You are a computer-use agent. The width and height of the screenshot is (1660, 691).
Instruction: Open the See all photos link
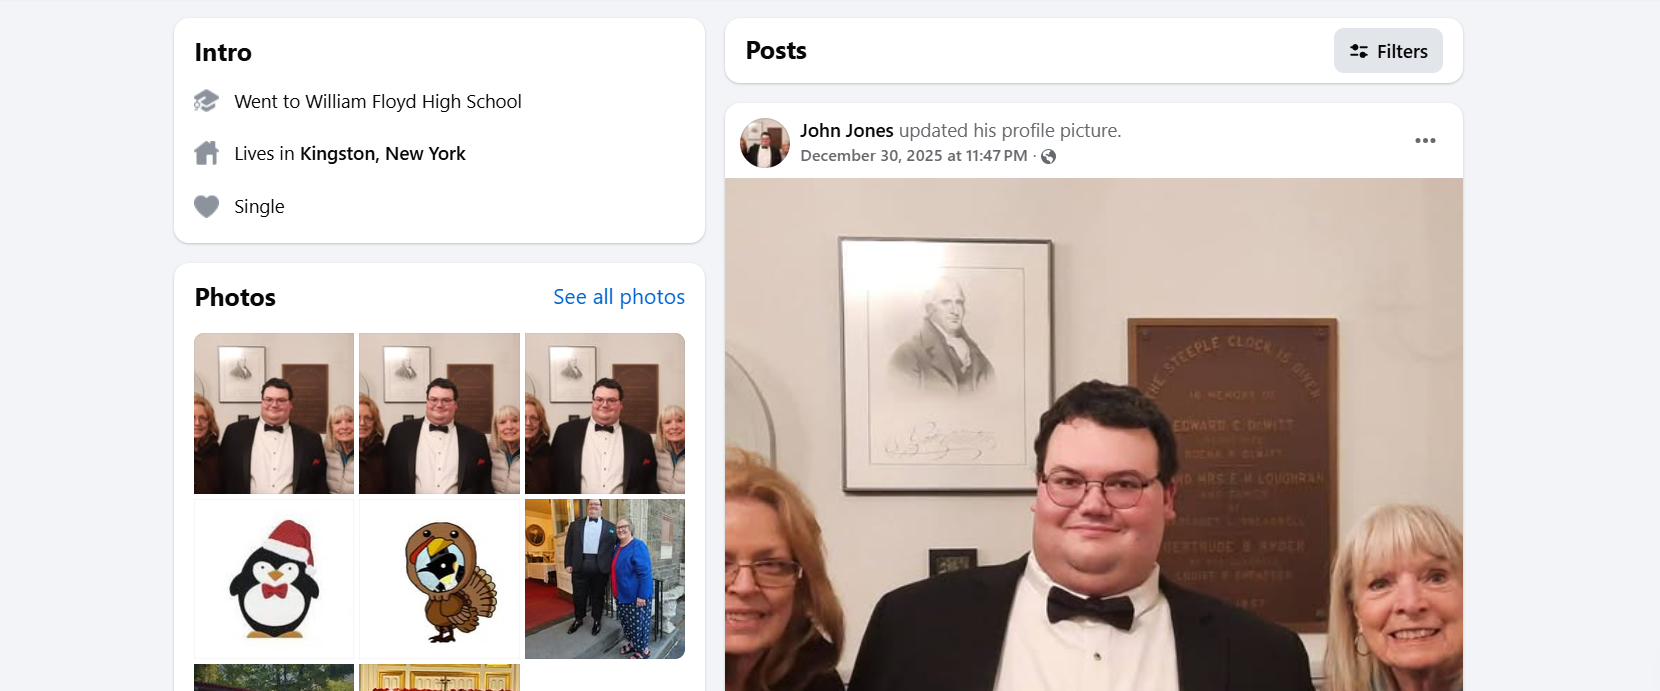tap(619, 297)
